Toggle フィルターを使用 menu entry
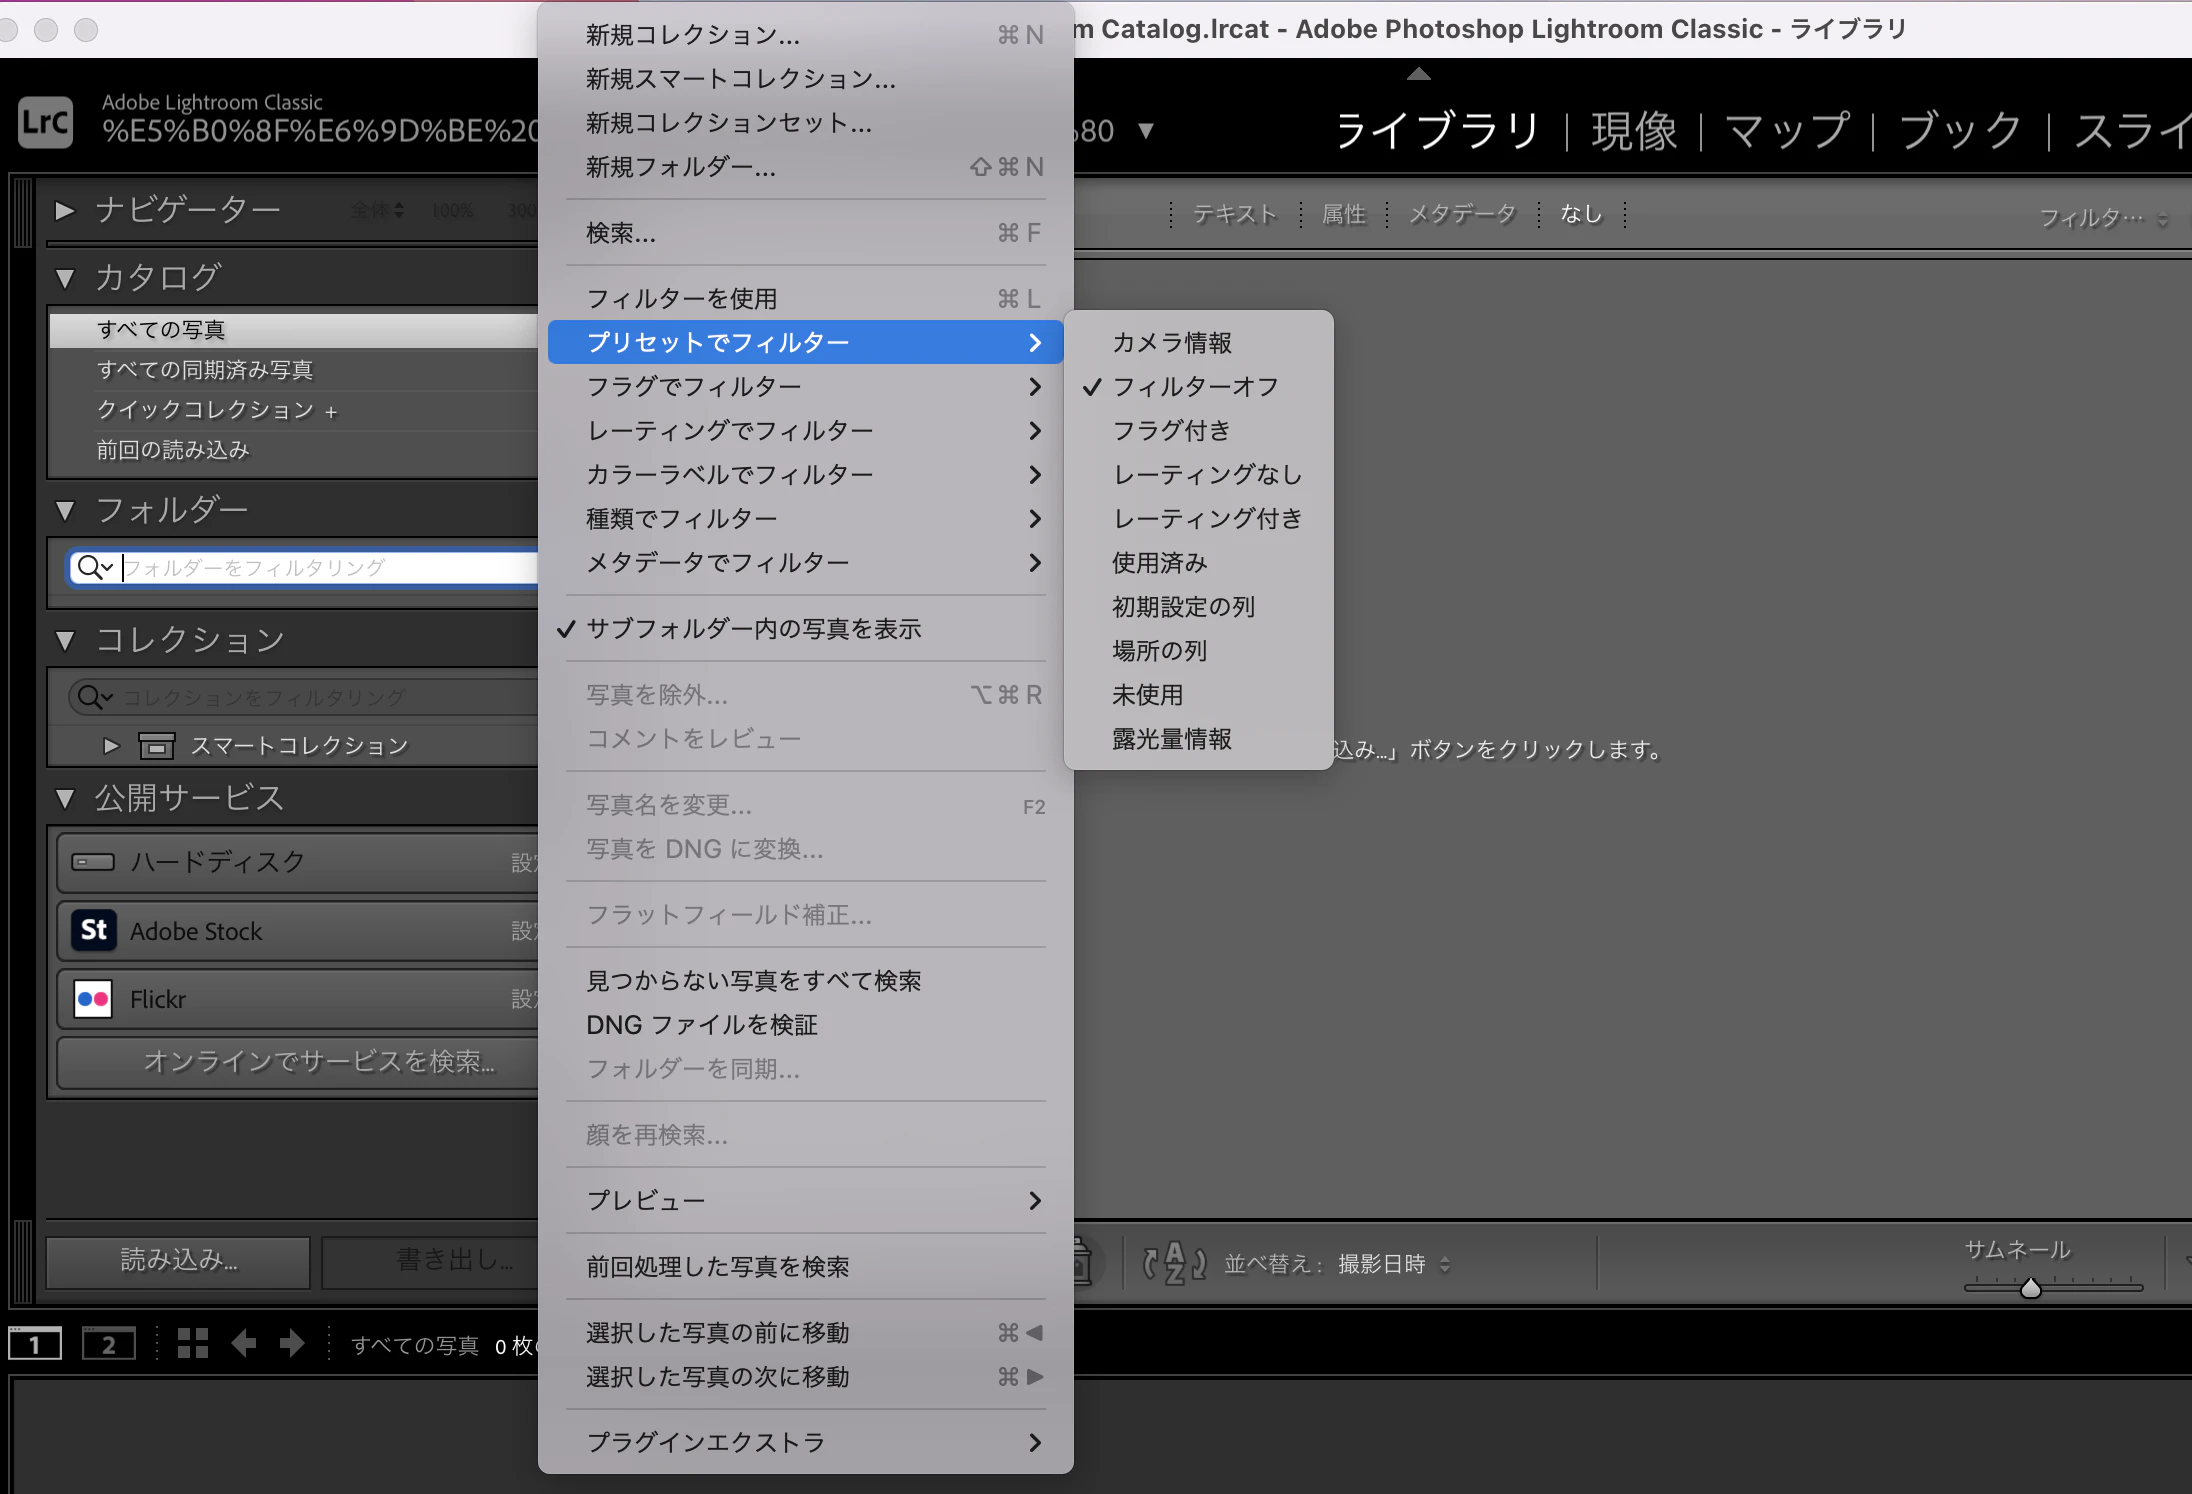 (682, 299)
